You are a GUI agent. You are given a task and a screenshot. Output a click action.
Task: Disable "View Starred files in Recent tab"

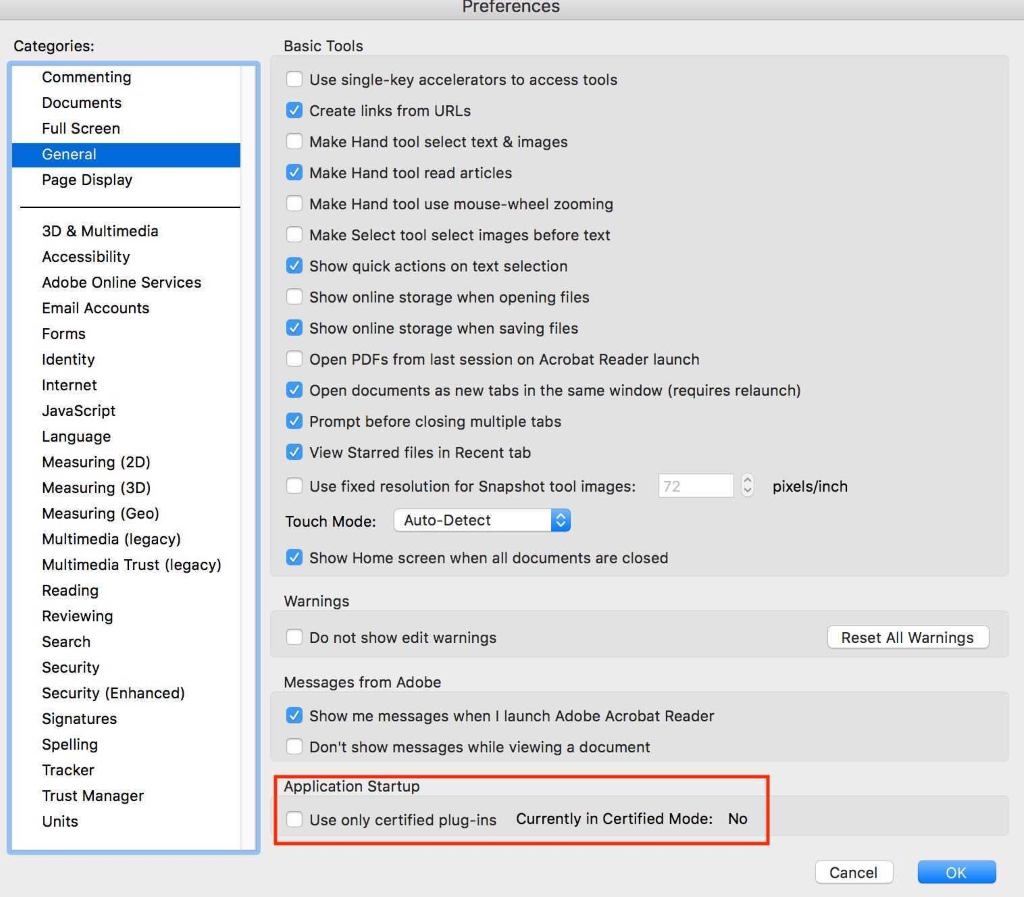294,452
